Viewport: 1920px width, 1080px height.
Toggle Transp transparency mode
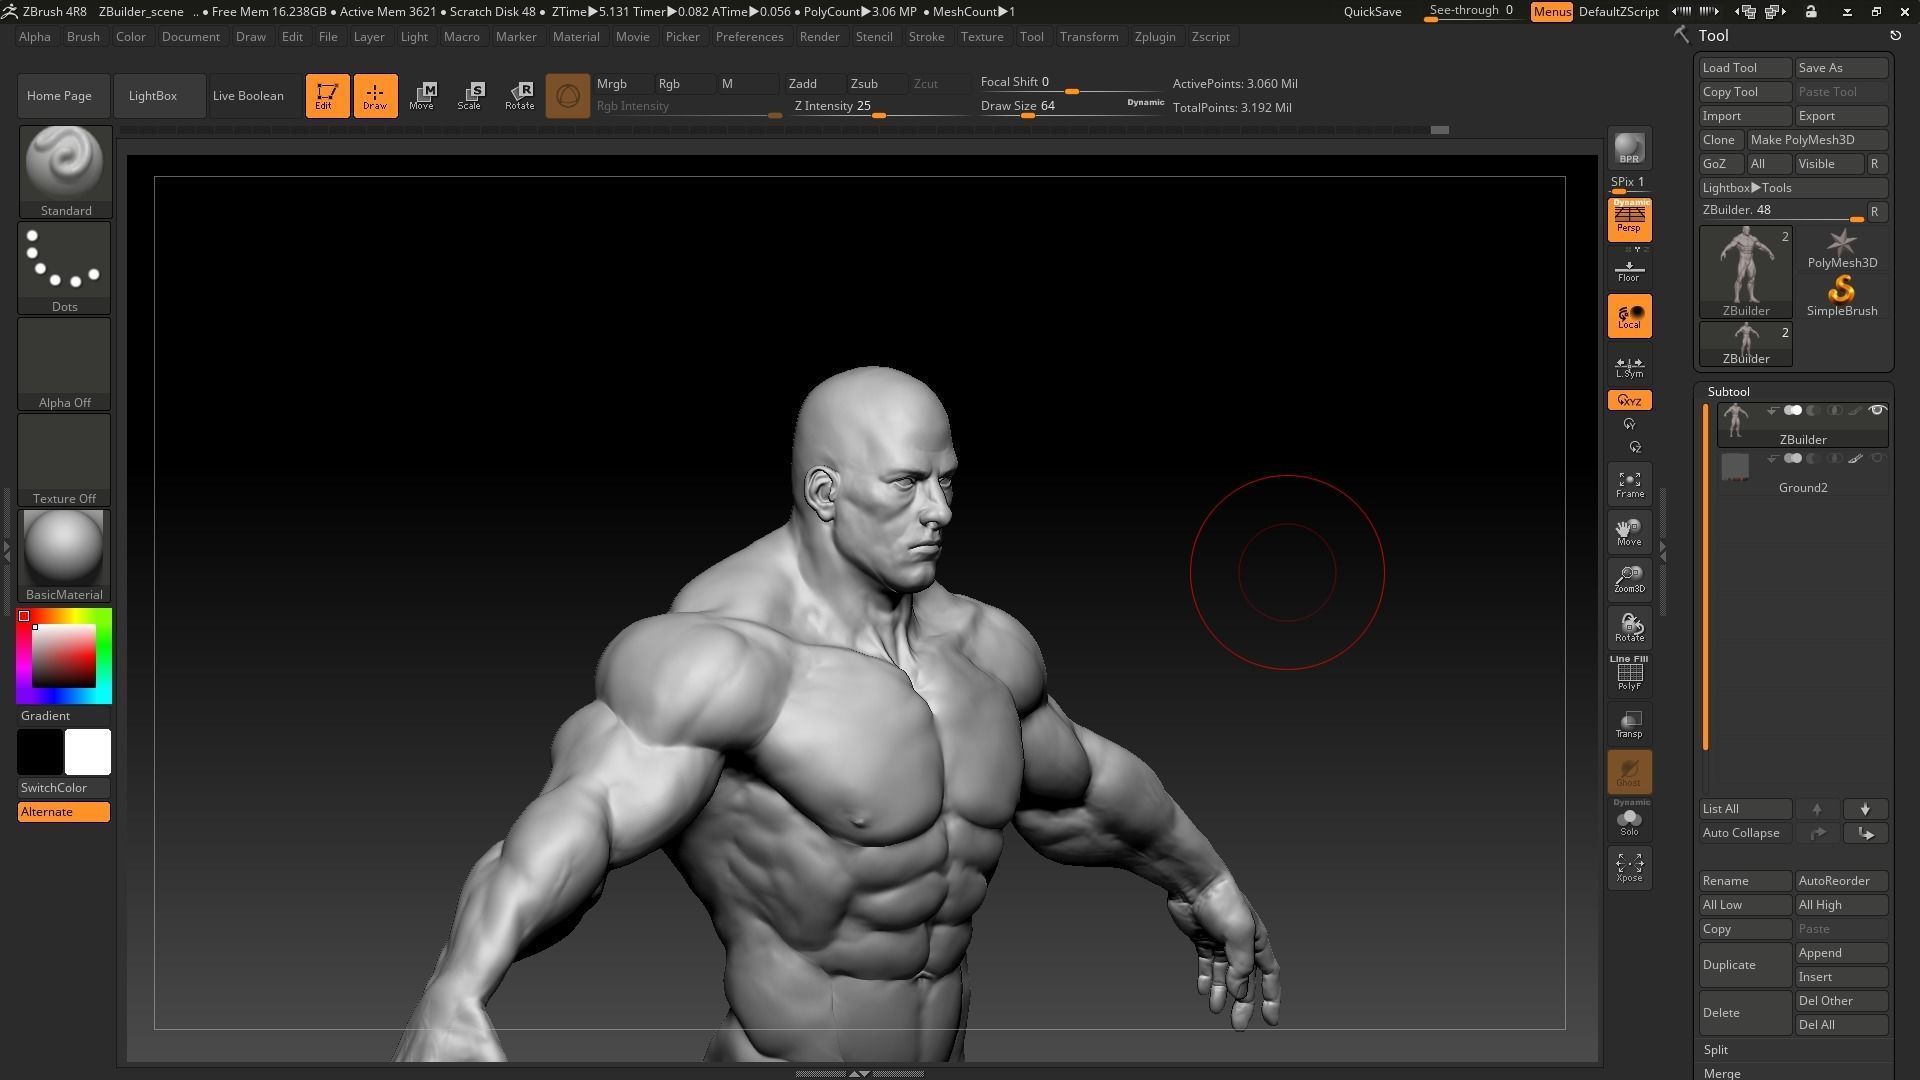pos(1629,723)
